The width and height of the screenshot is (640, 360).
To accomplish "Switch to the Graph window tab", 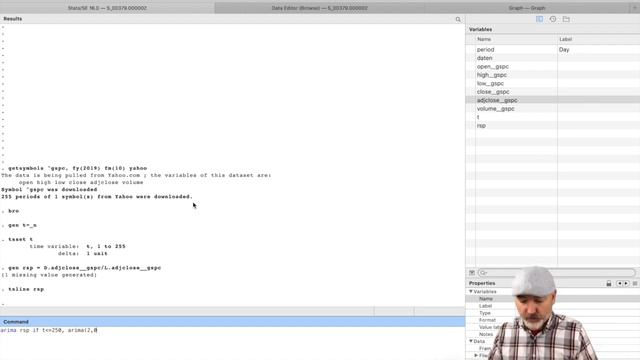I will [527, 8].
